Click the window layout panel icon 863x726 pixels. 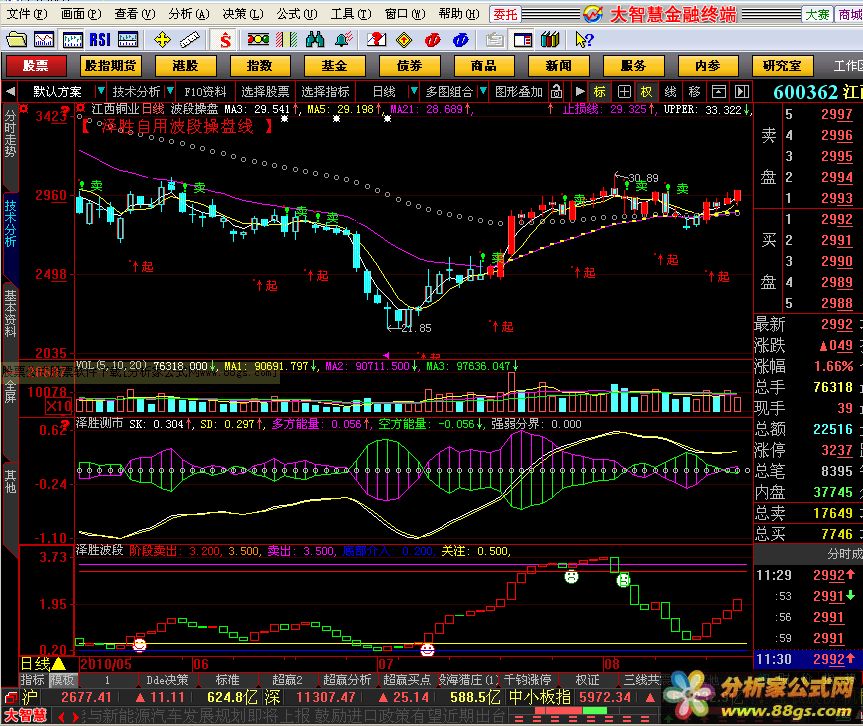coord(522,40)
